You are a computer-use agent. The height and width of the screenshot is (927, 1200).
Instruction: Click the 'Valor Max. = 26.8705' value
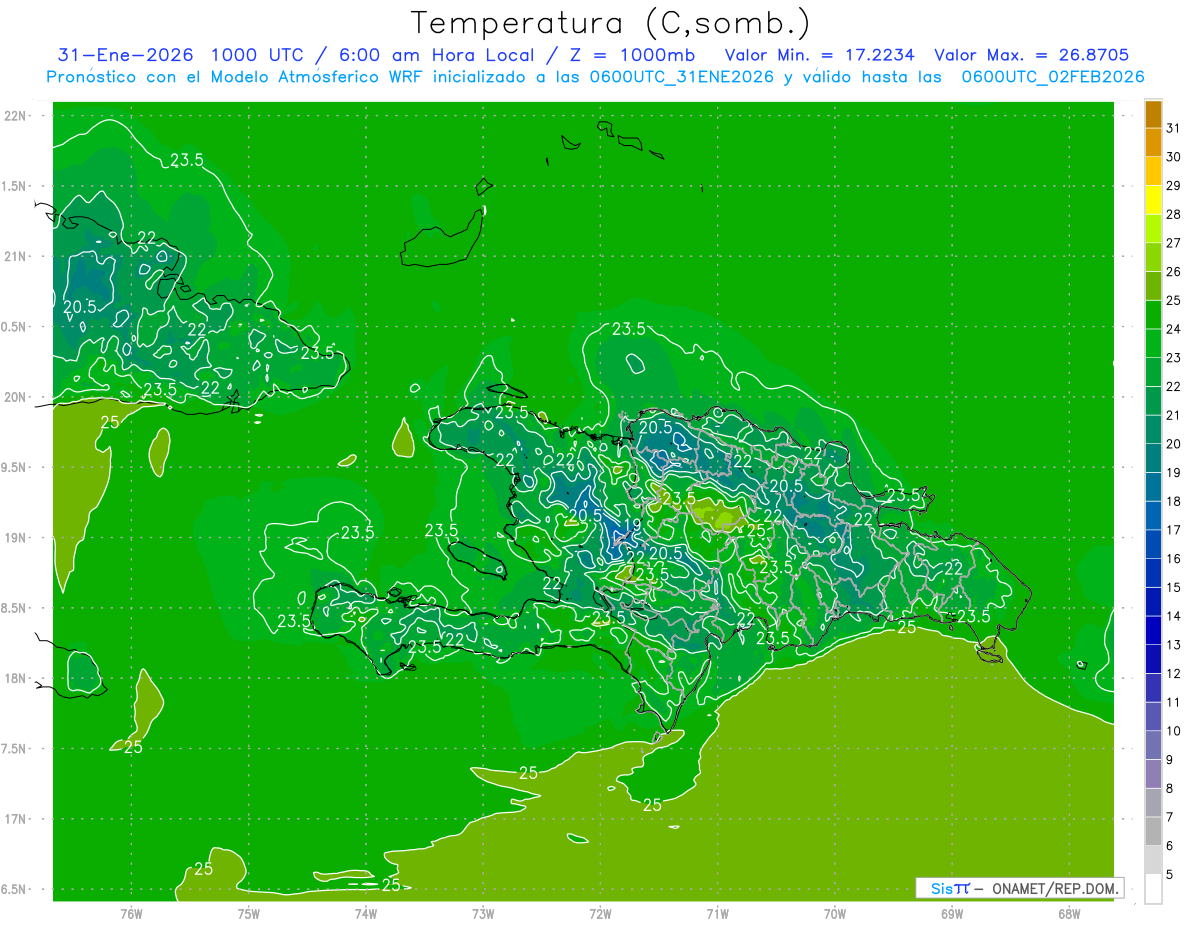[x=1031, y=55]
